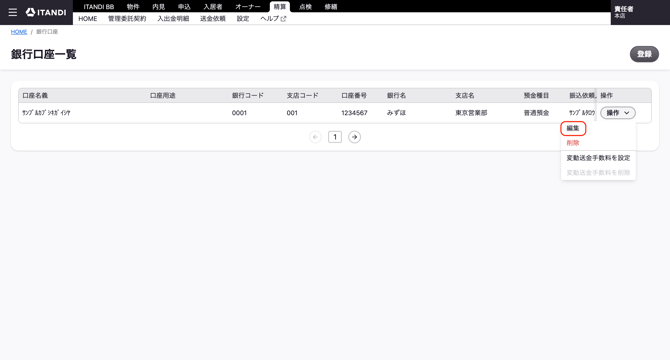Go to next page arrow in pagination
The height and width of the screenshot is (360, 670).
coord(354,137)
